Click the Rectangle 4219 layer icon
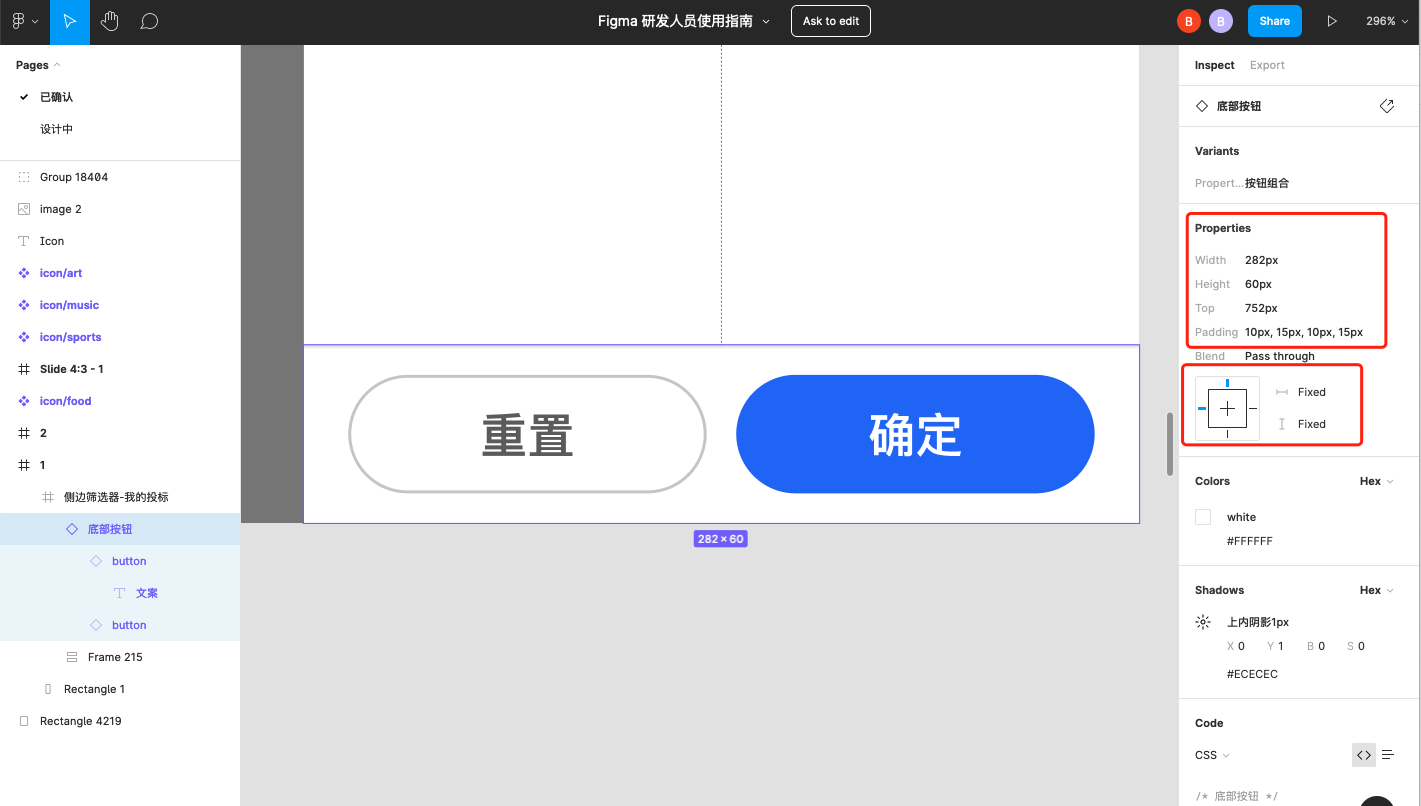This screenshot has width=1421, height=806. [24, 721]
